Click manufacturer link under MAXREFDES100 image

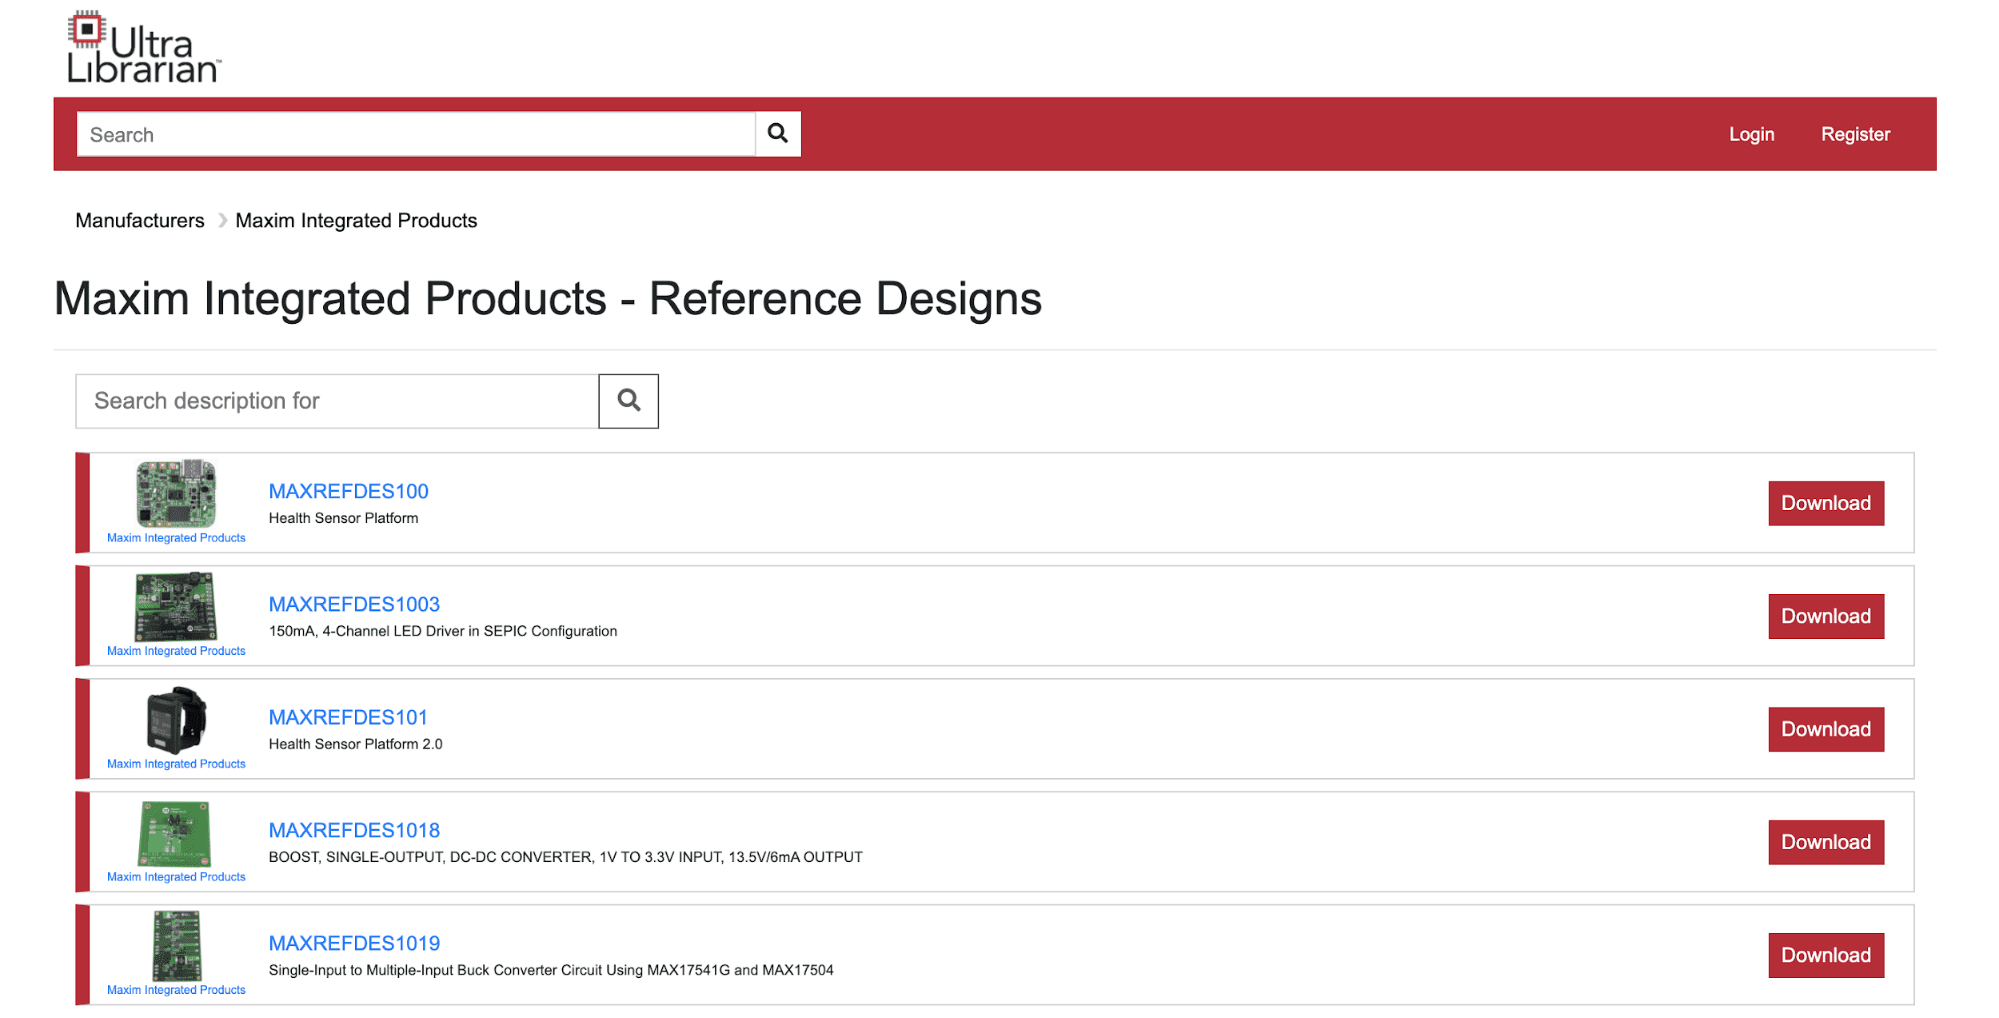(x=176, y=538)
